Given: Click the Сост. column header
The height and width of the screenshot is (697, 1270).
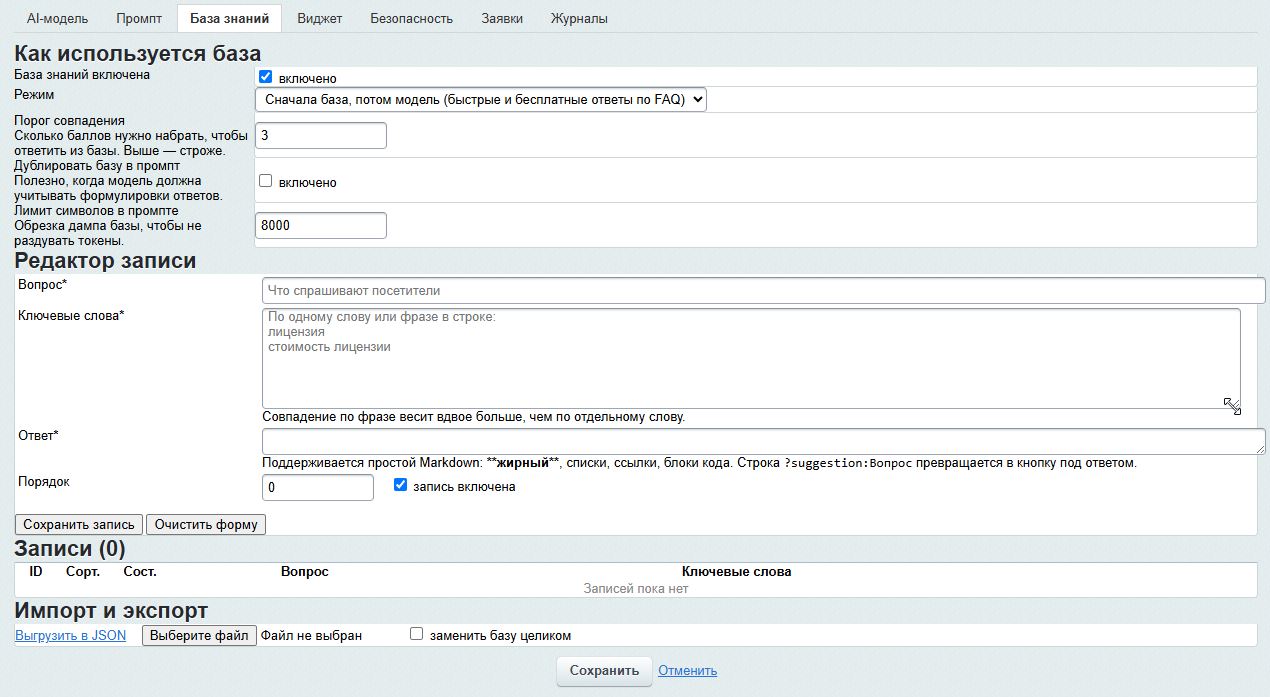Looking at the screenshot, I should [x=140, y=572].
